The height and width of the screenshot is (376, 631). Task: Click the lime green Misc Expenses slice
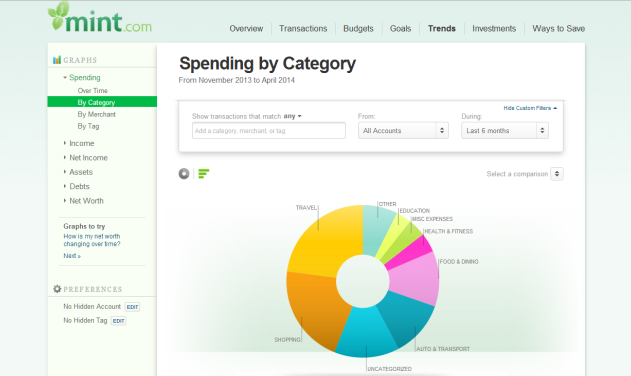coord(402,244)
